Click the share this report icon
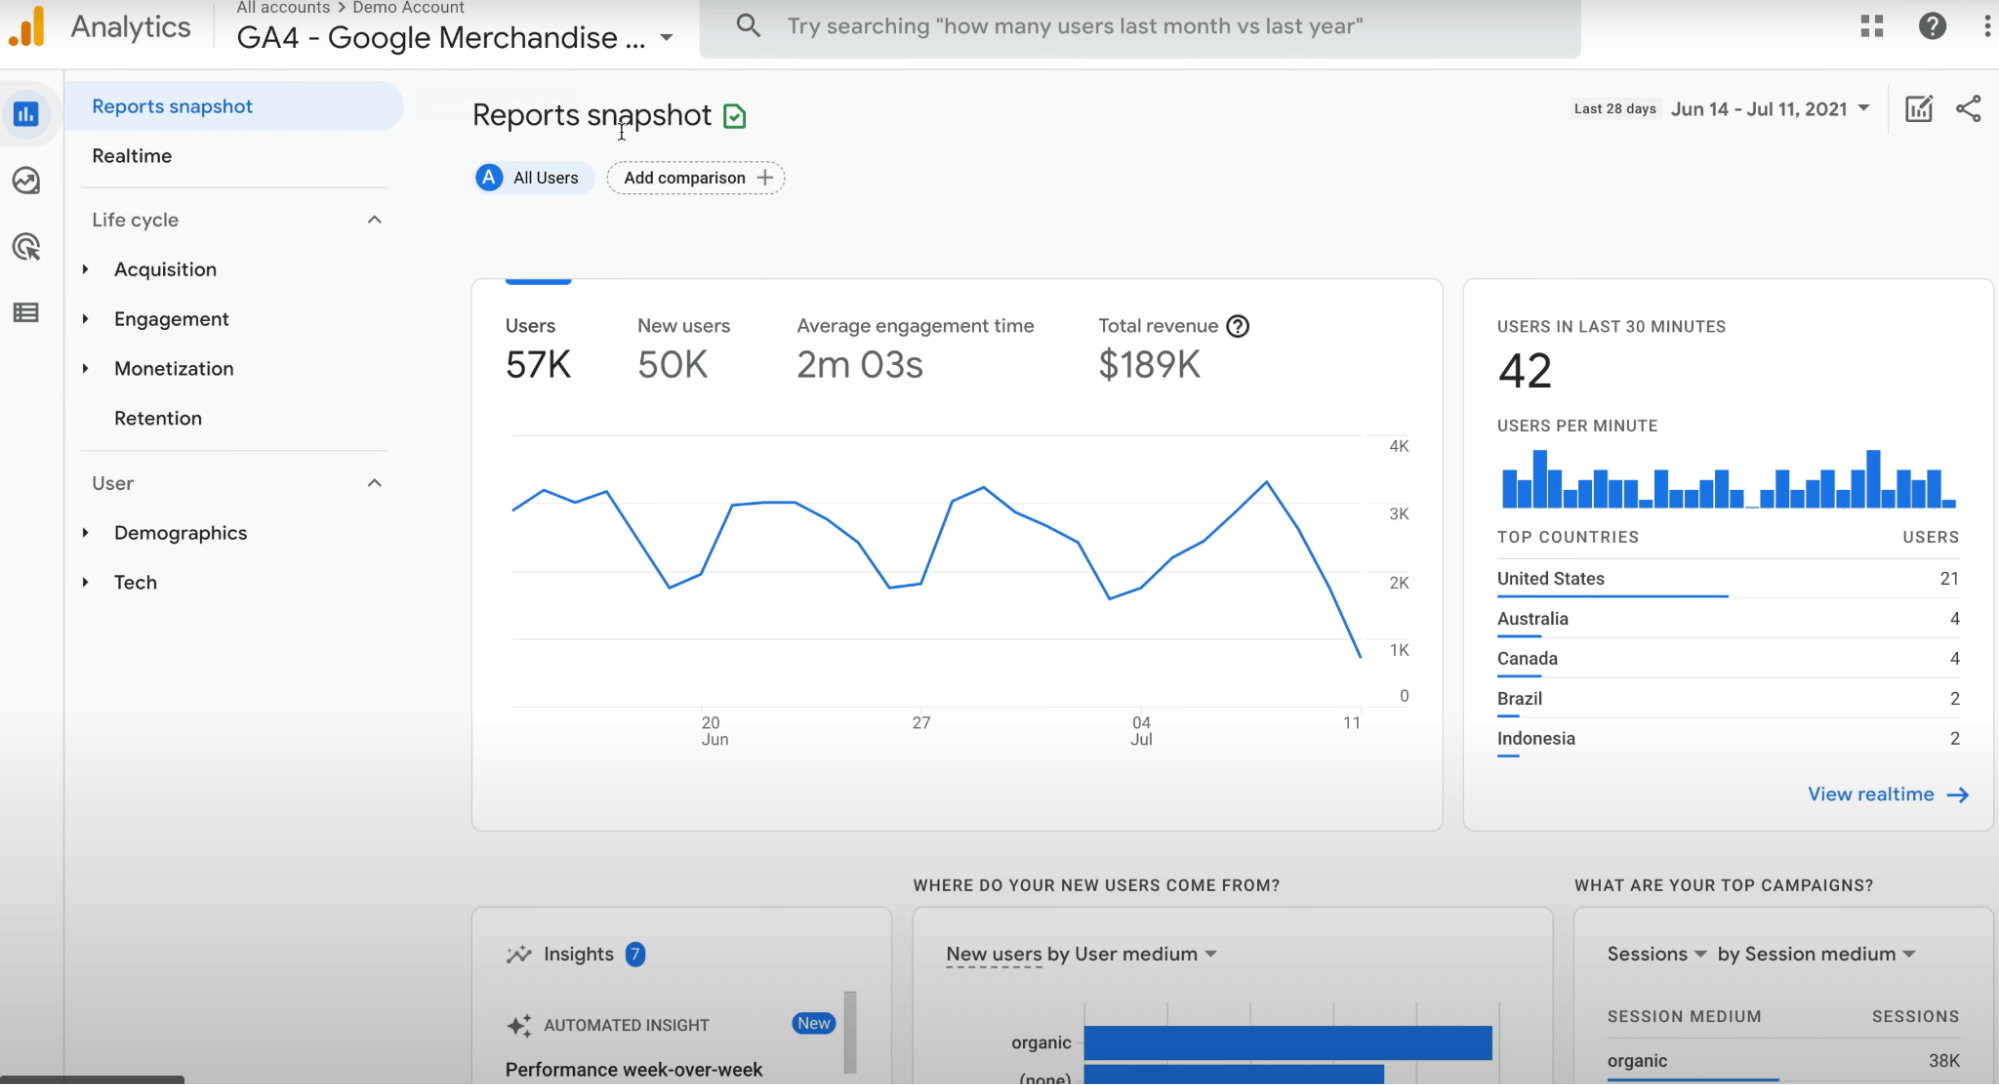1999x1085 pixels. tap(1968, 108)
